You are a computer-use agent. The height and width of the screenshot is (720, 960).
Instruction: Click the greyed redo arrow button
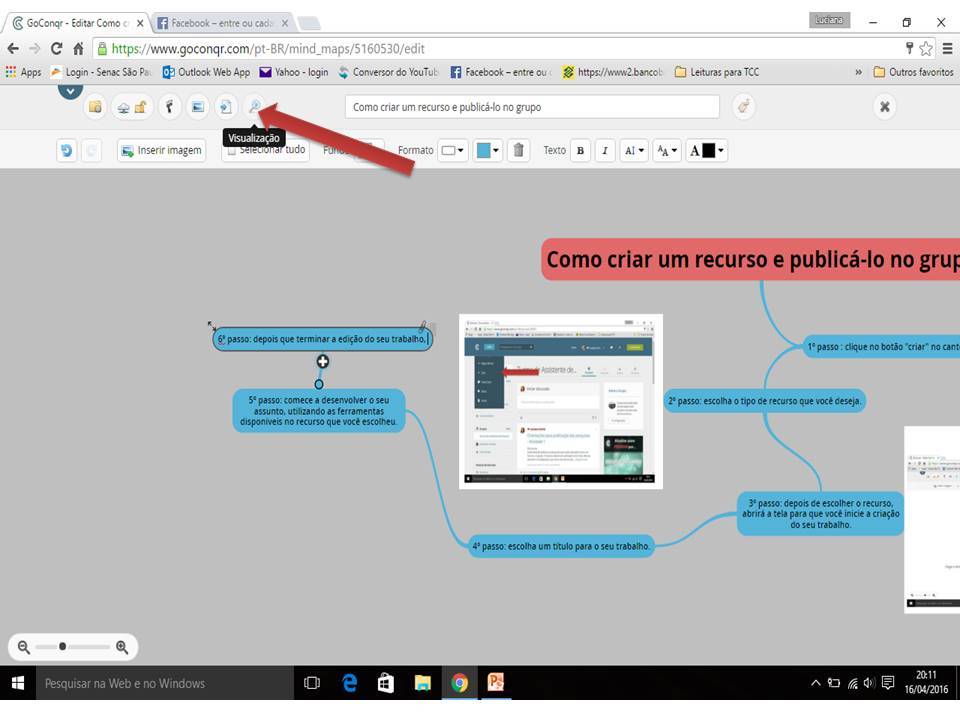[x=91, y=151]
